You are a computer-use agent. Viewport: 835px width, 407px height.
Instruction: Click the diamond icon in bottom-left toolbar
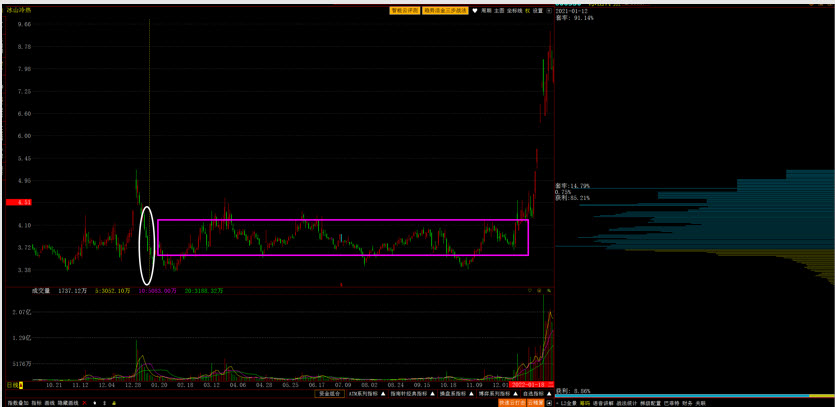pyautogui.click(x=95, y=403)
